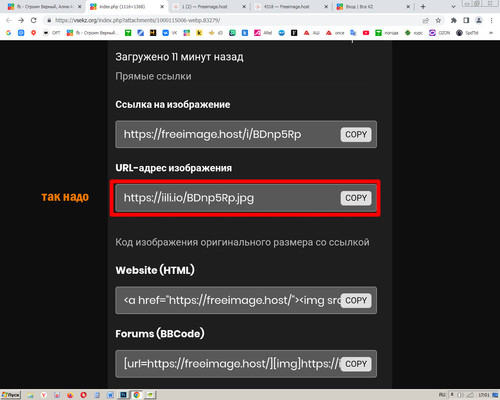Open the browser side panel
500x400 pixels.
click(x=466, y=20)
